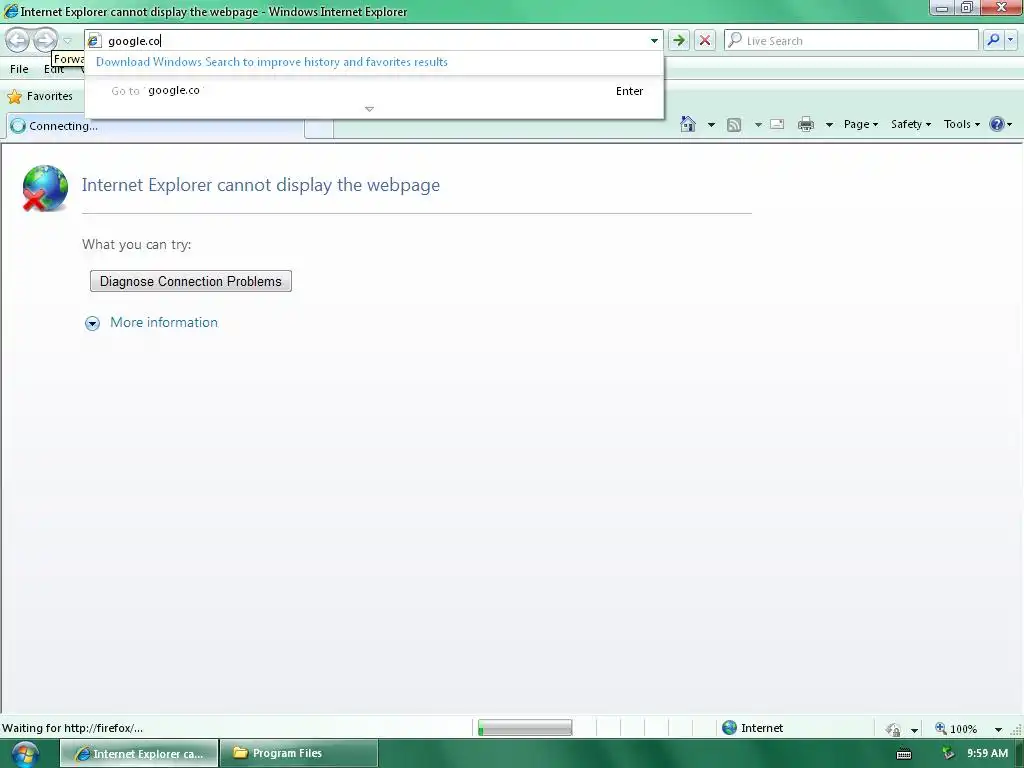Click the green Go arrow button
The image size is (1024, 768).
pyautogui.click(x=679, y=40)
